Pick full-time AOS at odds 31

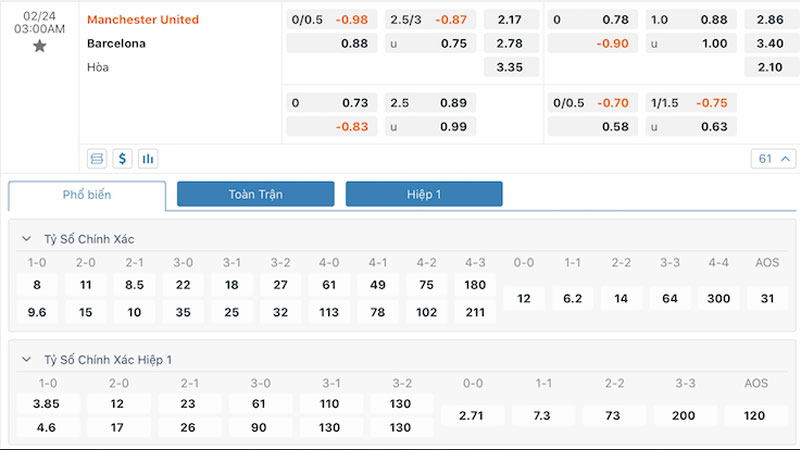tap(767, 298)
